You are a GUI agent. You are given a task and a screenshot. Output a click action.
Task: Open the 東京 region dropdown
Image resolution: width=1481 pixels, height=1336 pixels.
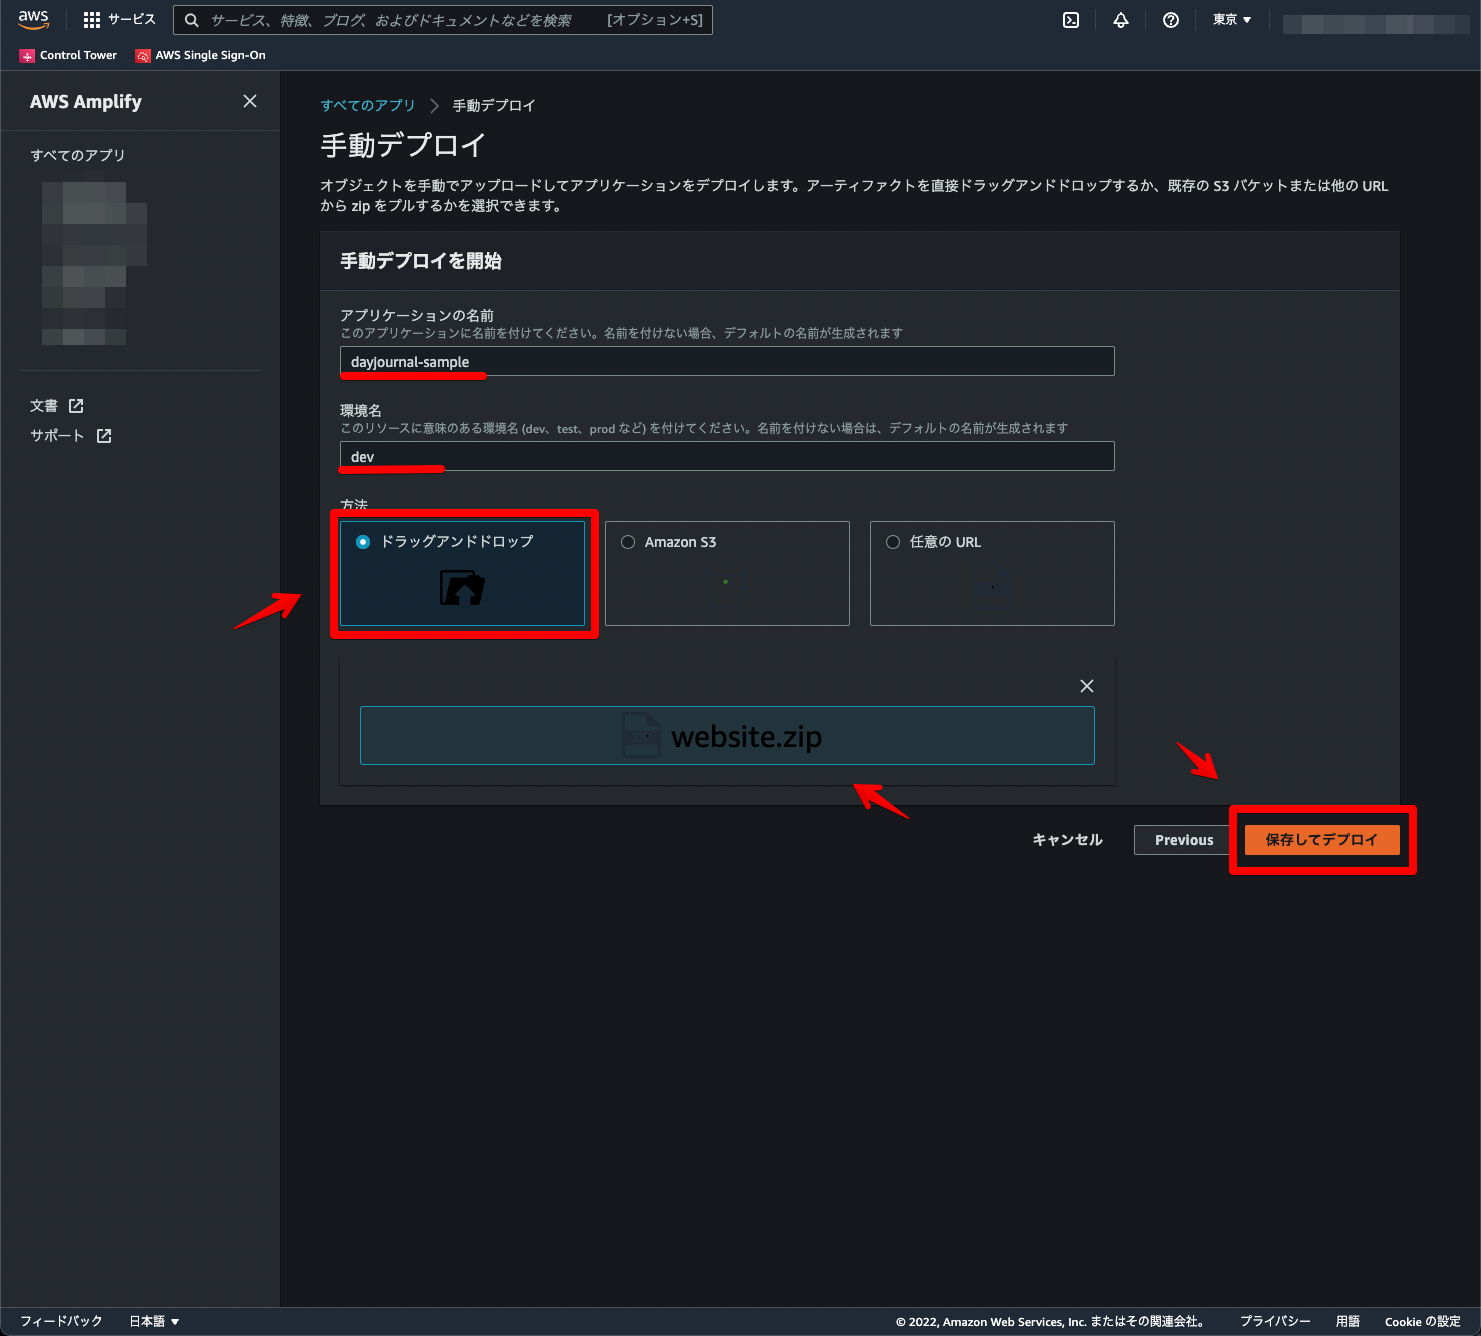click(1231, 19)
